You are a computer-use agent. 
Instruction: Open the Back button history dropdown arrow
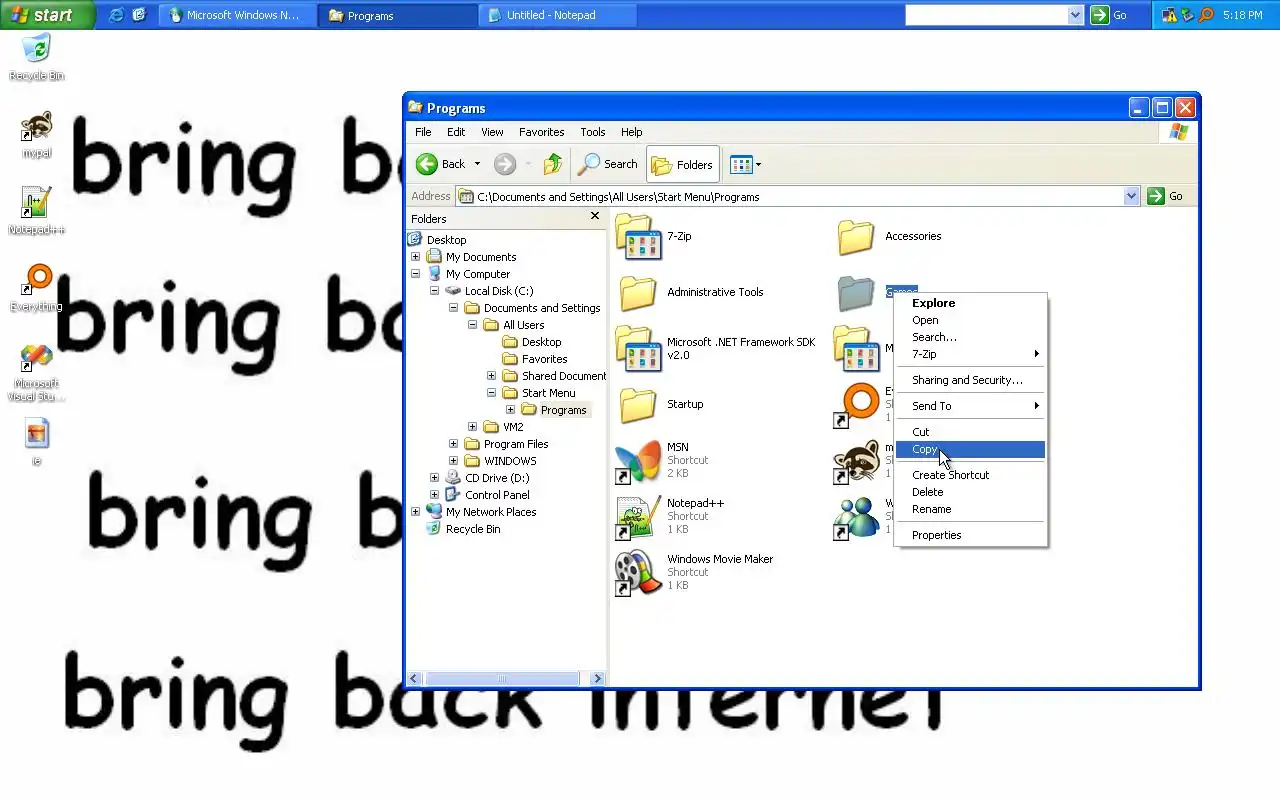pyautogui.click(x=477, y=164)
